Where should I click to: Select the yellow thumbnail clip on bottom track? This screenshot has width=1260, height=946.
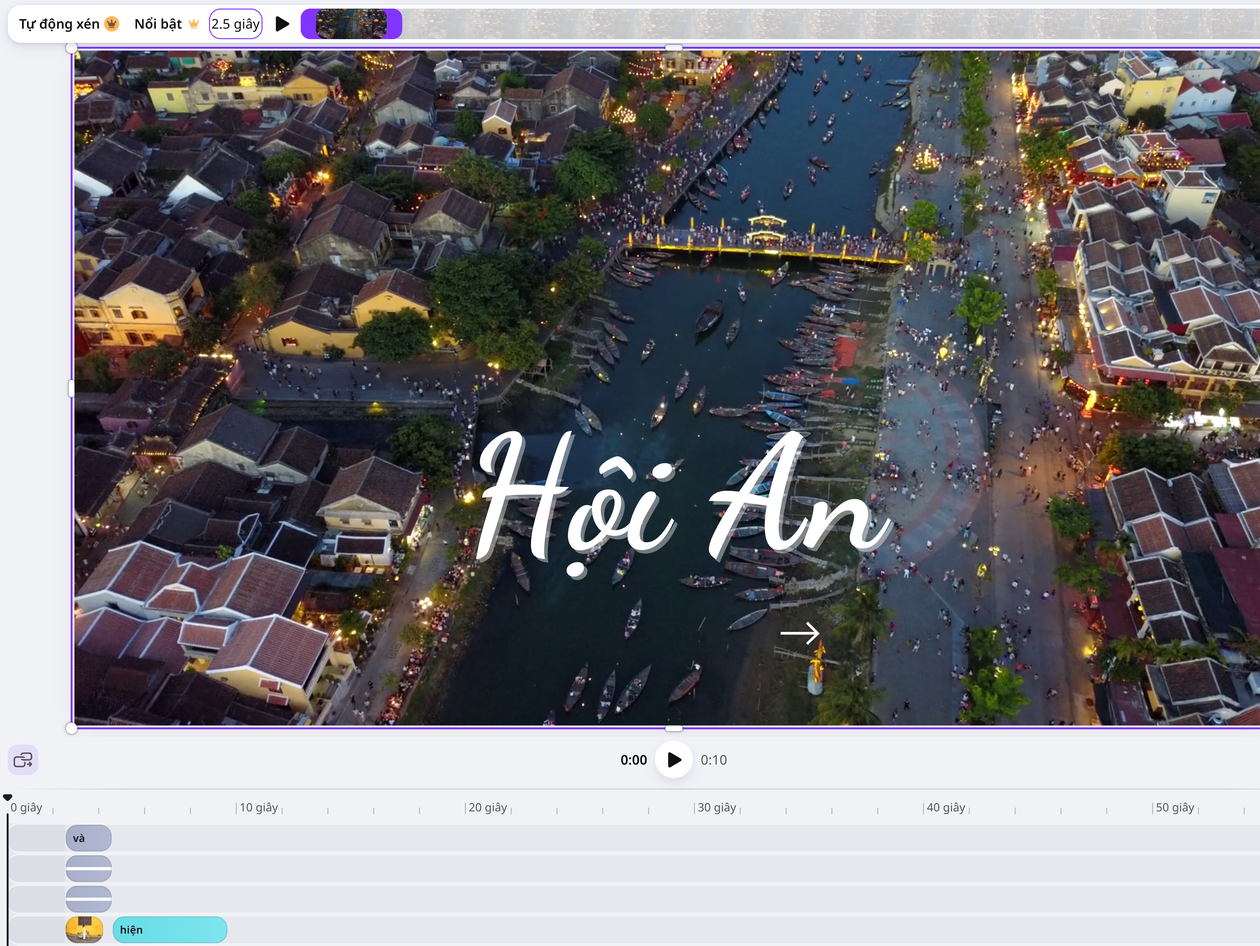click(85, 929)
